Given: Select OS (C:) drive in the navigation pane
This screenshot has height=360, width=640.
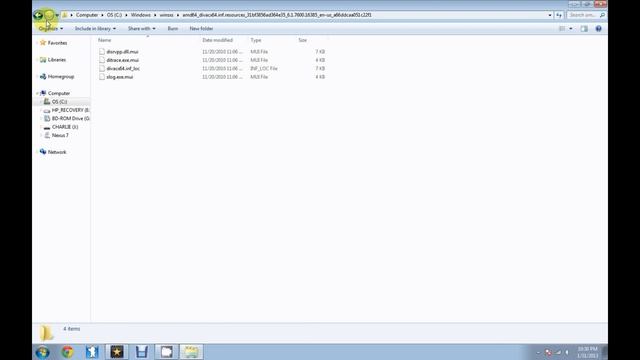Looking at the screenshot, I should point(59,102).
